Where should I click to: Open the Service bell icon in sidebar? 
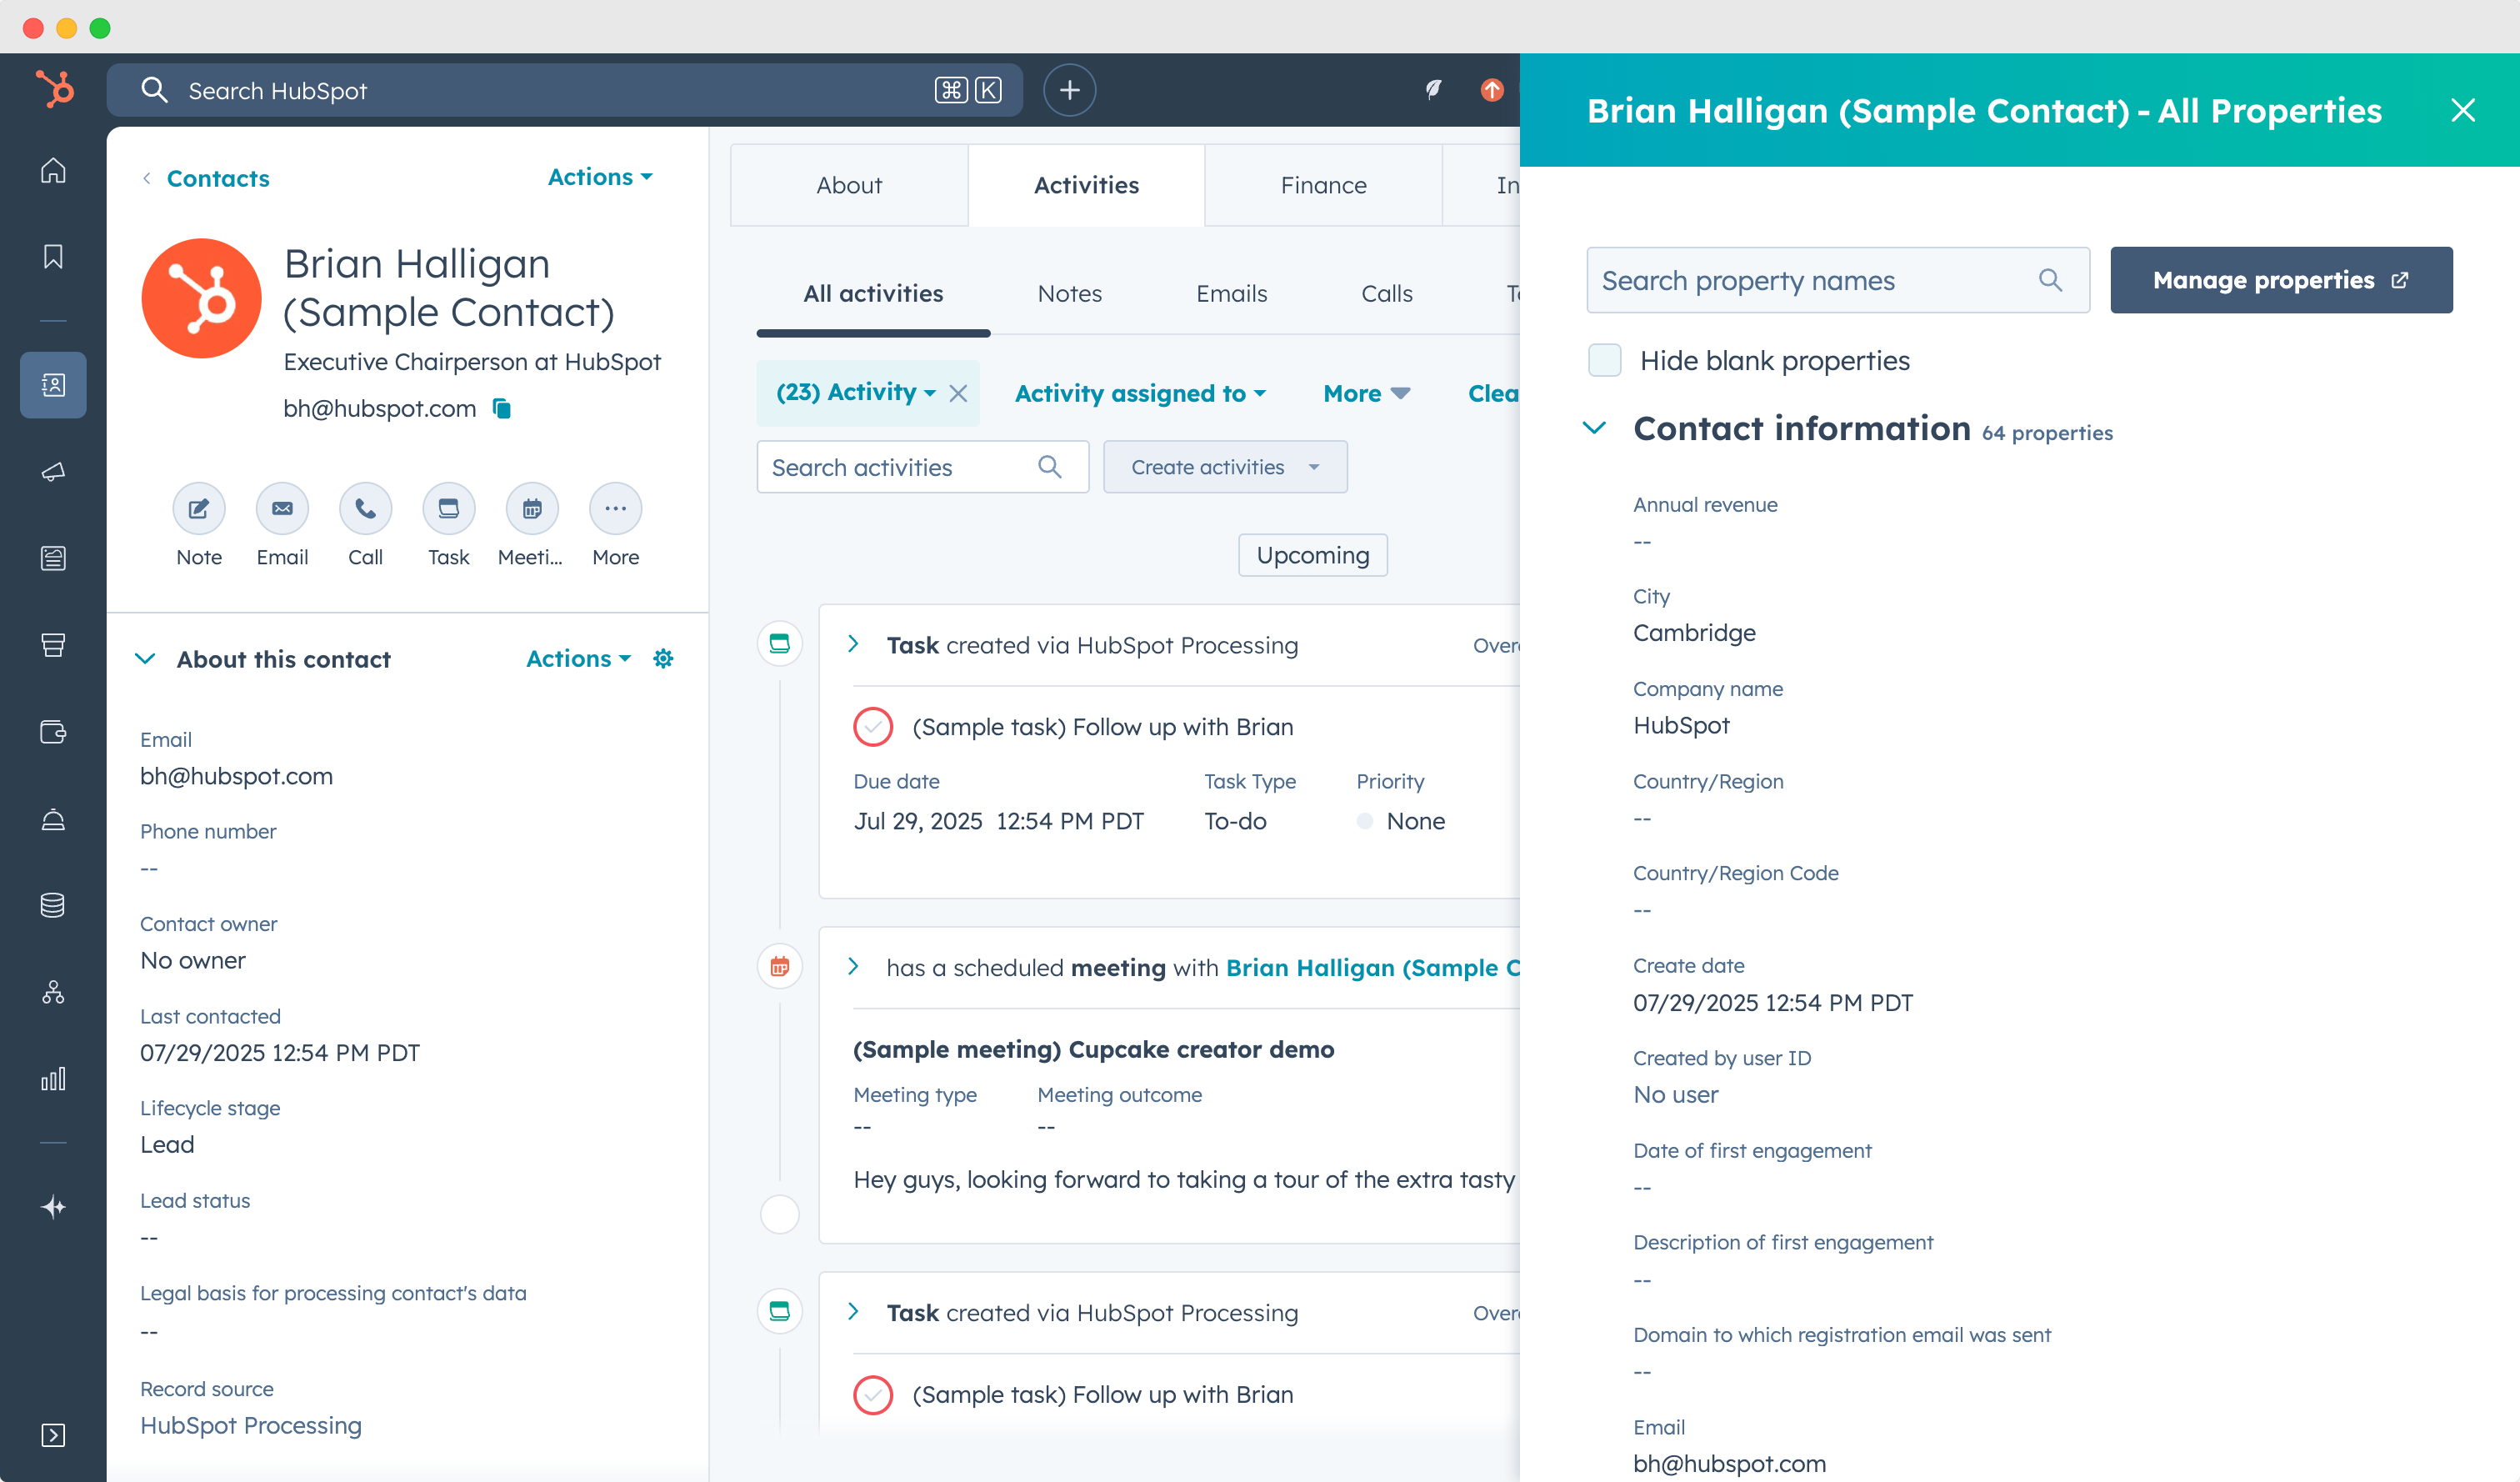click(53, 819)
